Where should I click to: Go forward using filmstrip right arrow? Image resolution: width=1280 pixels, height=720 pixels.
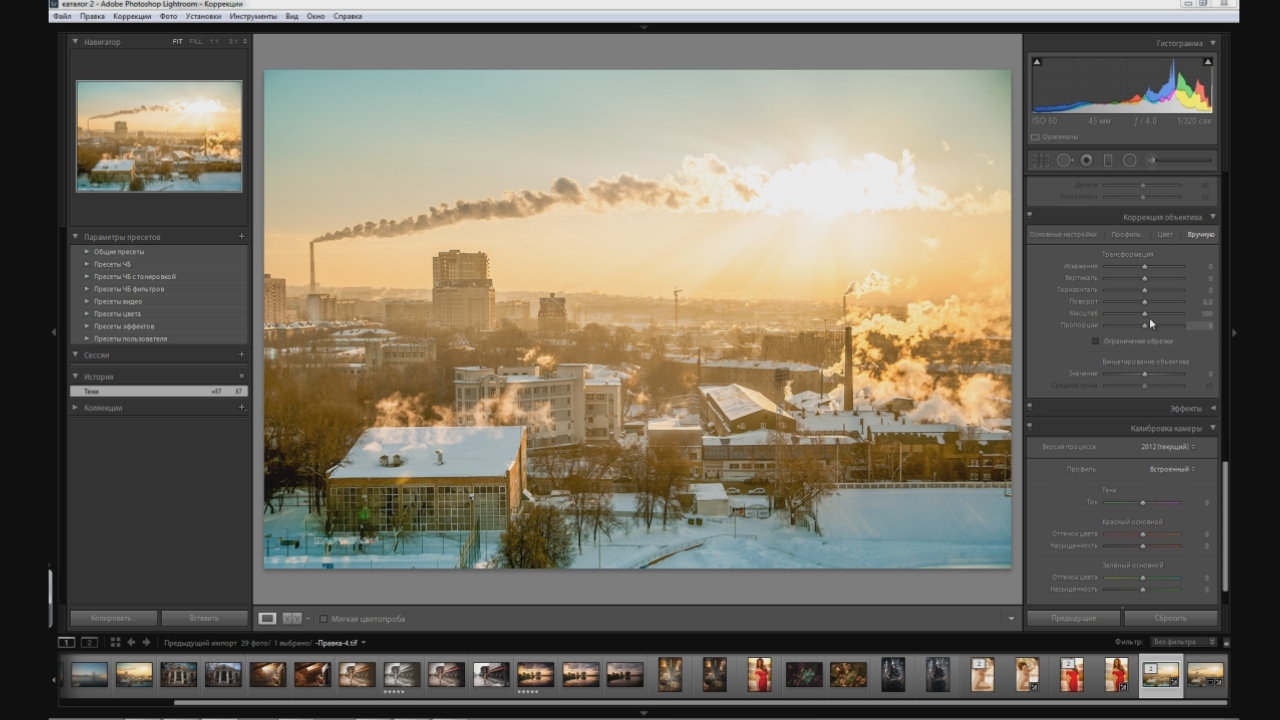[146, 642]
